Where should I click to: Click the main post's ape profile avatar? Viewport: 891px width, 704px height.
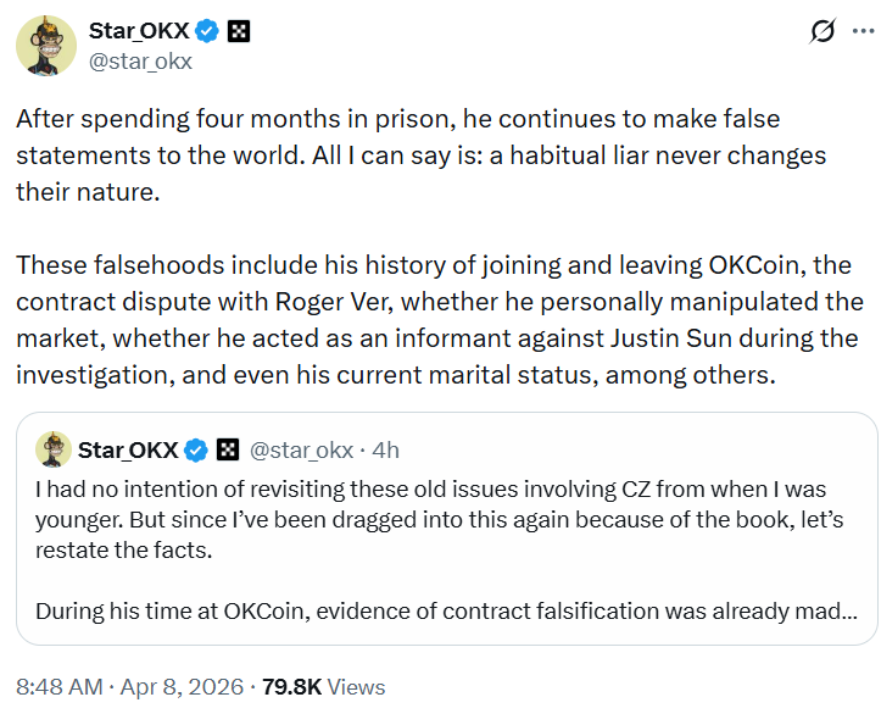[46, 46]
